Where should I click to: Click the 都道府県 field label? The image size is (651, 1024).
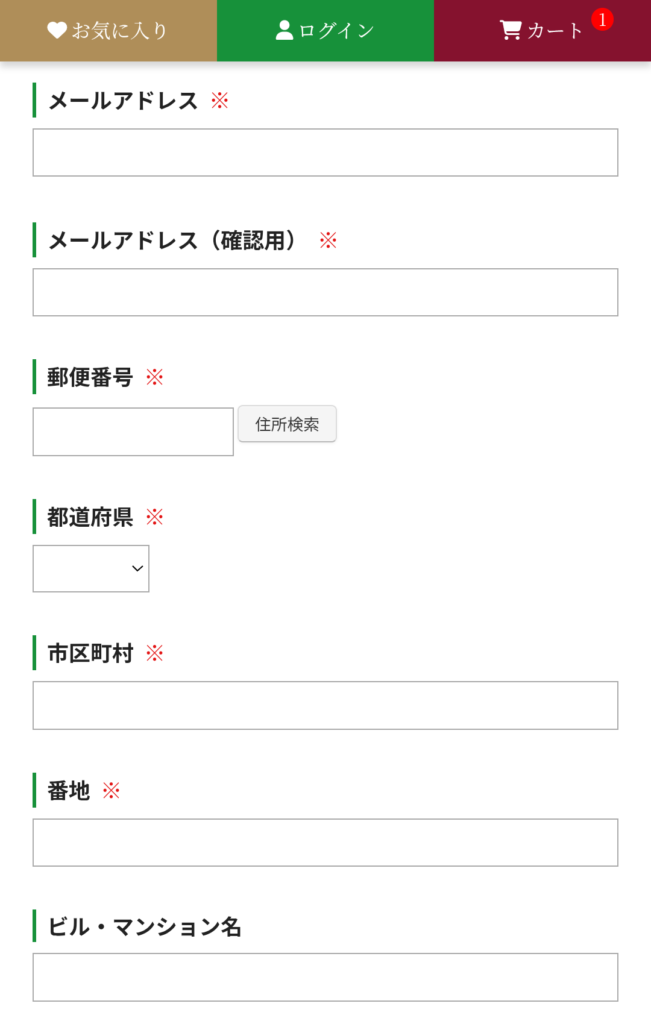[x=90, y=517]
